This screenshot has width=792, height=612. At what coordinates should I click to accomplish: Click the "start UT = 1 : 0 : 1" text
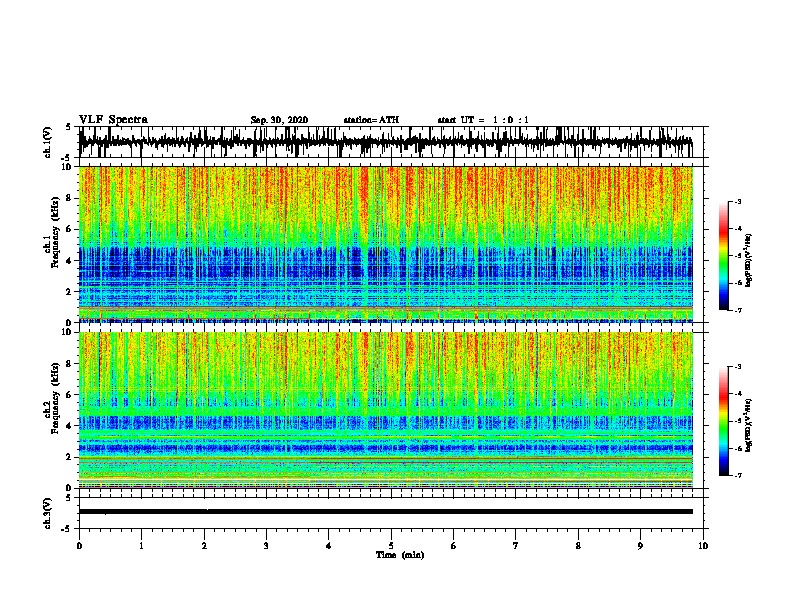483,120
